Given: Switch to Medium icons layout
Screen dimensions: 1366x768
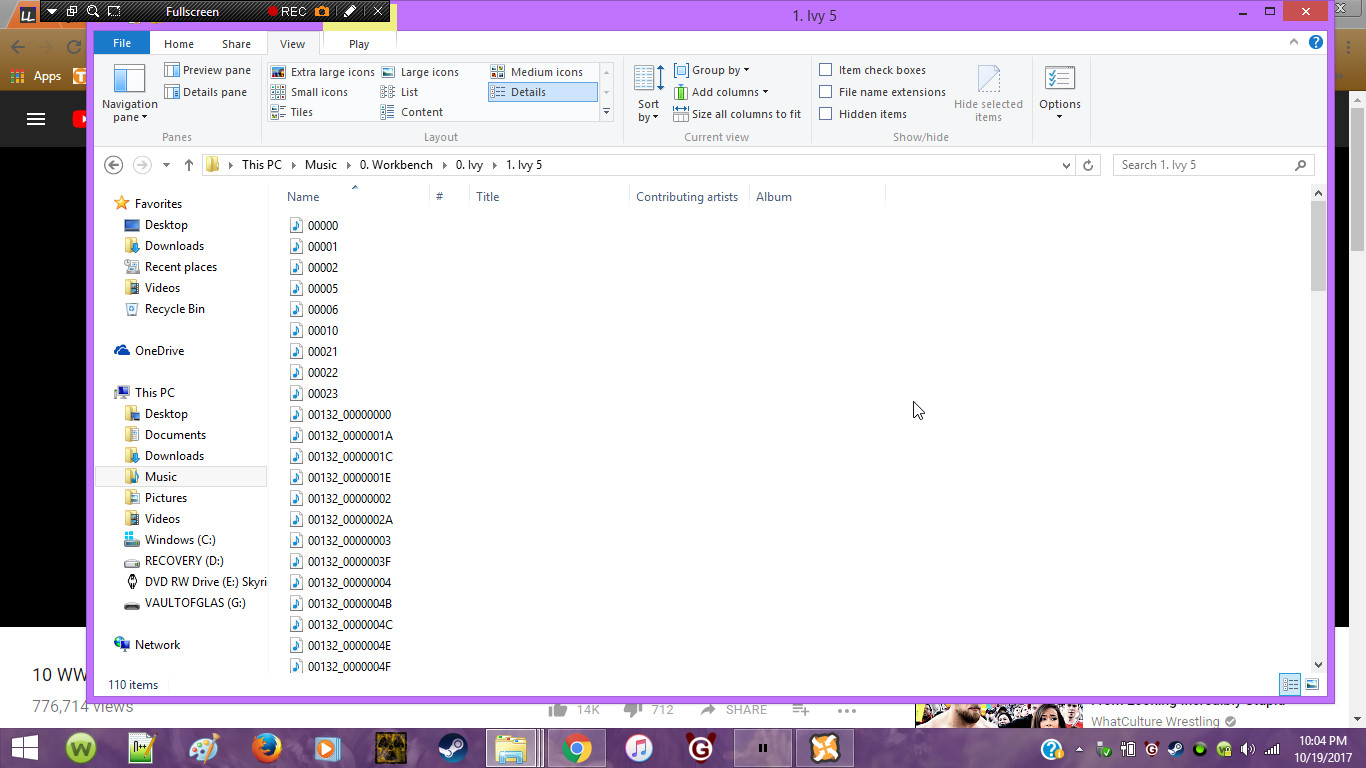Looking at the screenshot, I should point(537,72).
